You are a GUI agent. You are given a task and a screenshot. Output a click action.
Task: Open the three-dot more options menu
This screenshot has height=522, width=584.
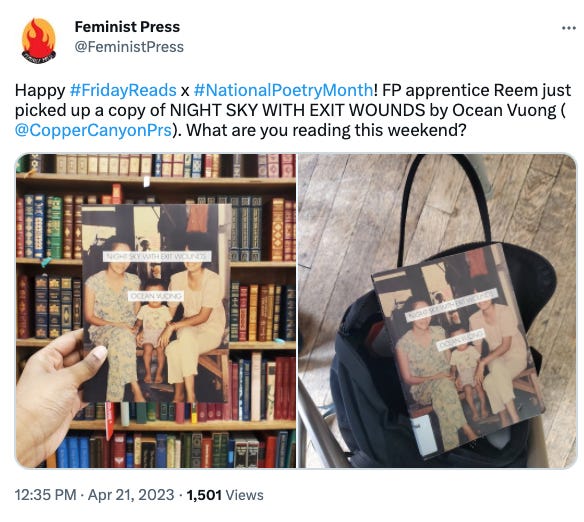(x=569, y=28)
